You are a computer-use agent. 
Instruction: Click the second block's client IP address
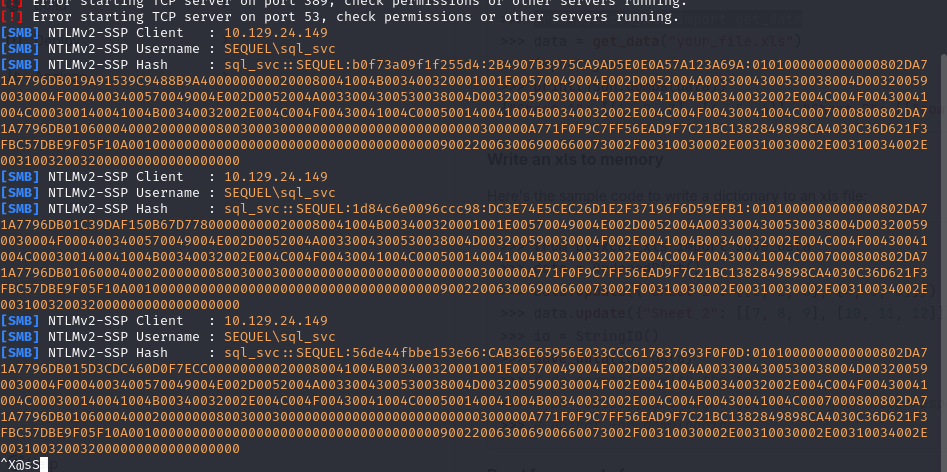point(276,177)
